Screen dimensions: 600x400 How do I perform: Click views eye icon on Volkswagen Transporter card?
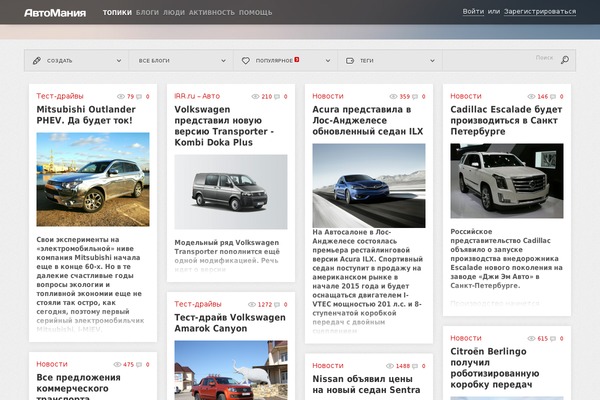coord(256,96)
